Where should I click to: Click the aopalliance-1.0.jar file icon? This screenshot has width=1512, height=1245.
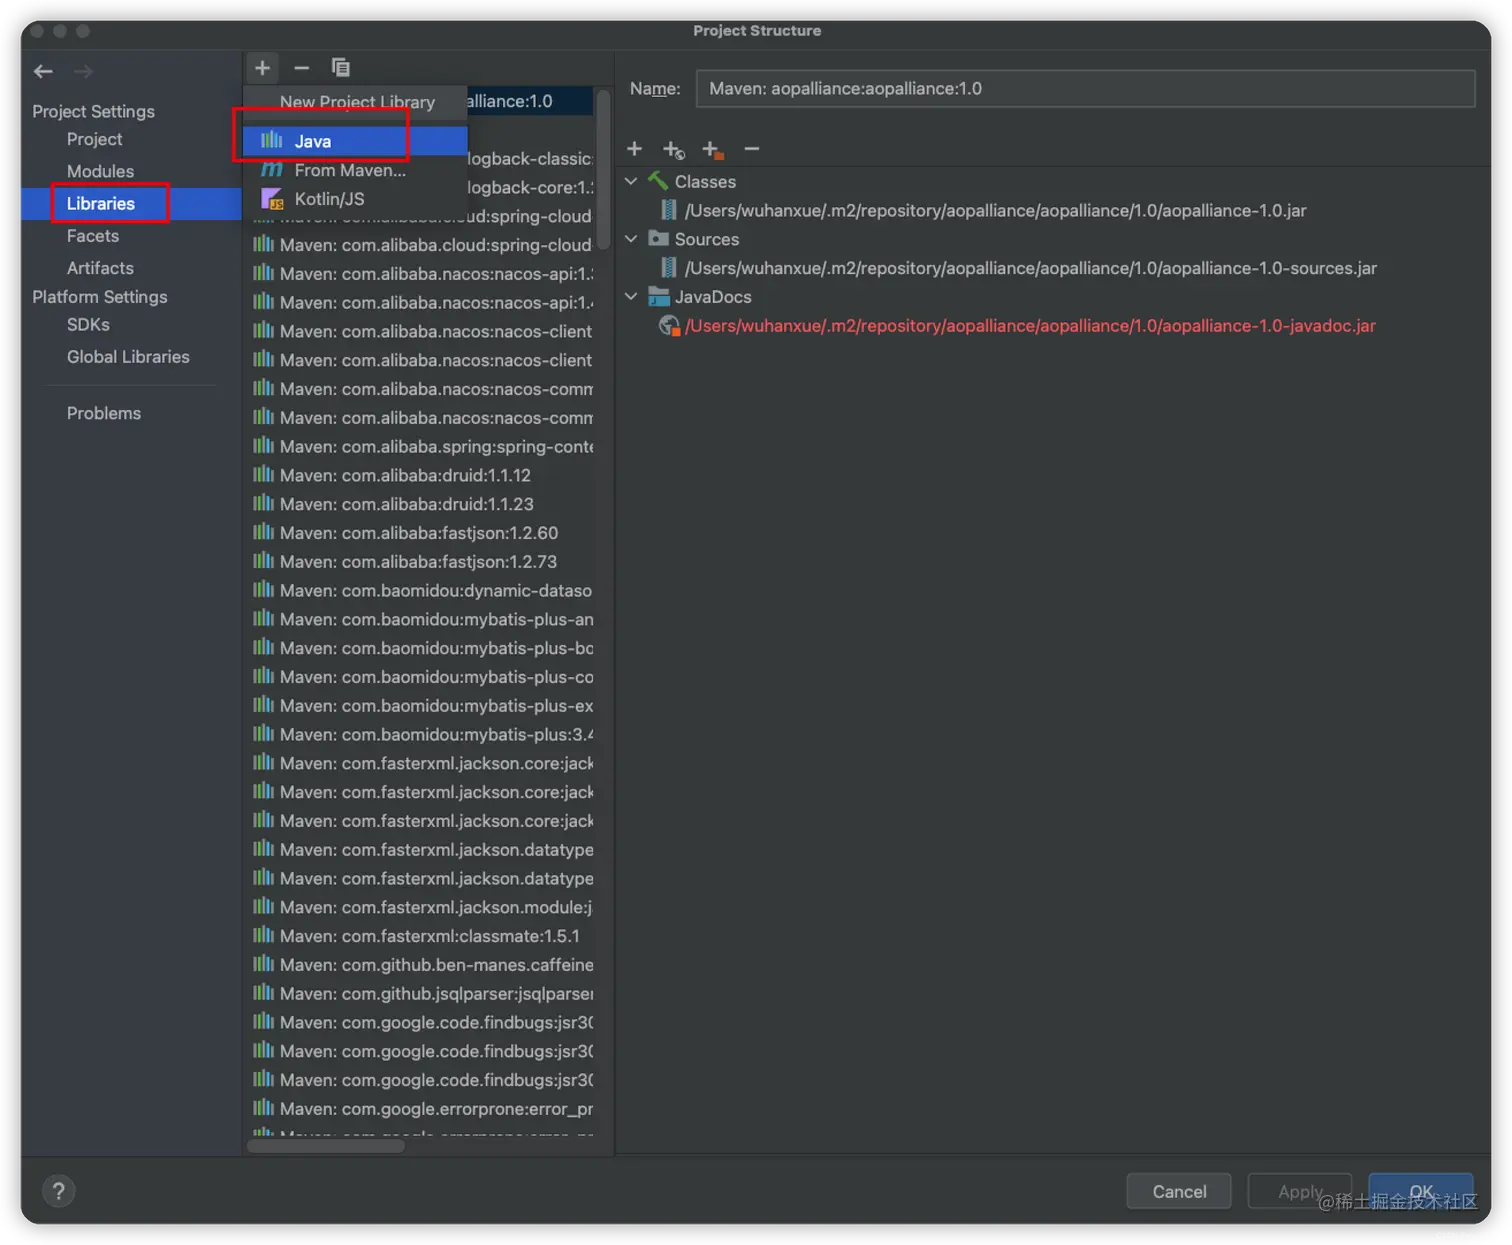(669, 210)
